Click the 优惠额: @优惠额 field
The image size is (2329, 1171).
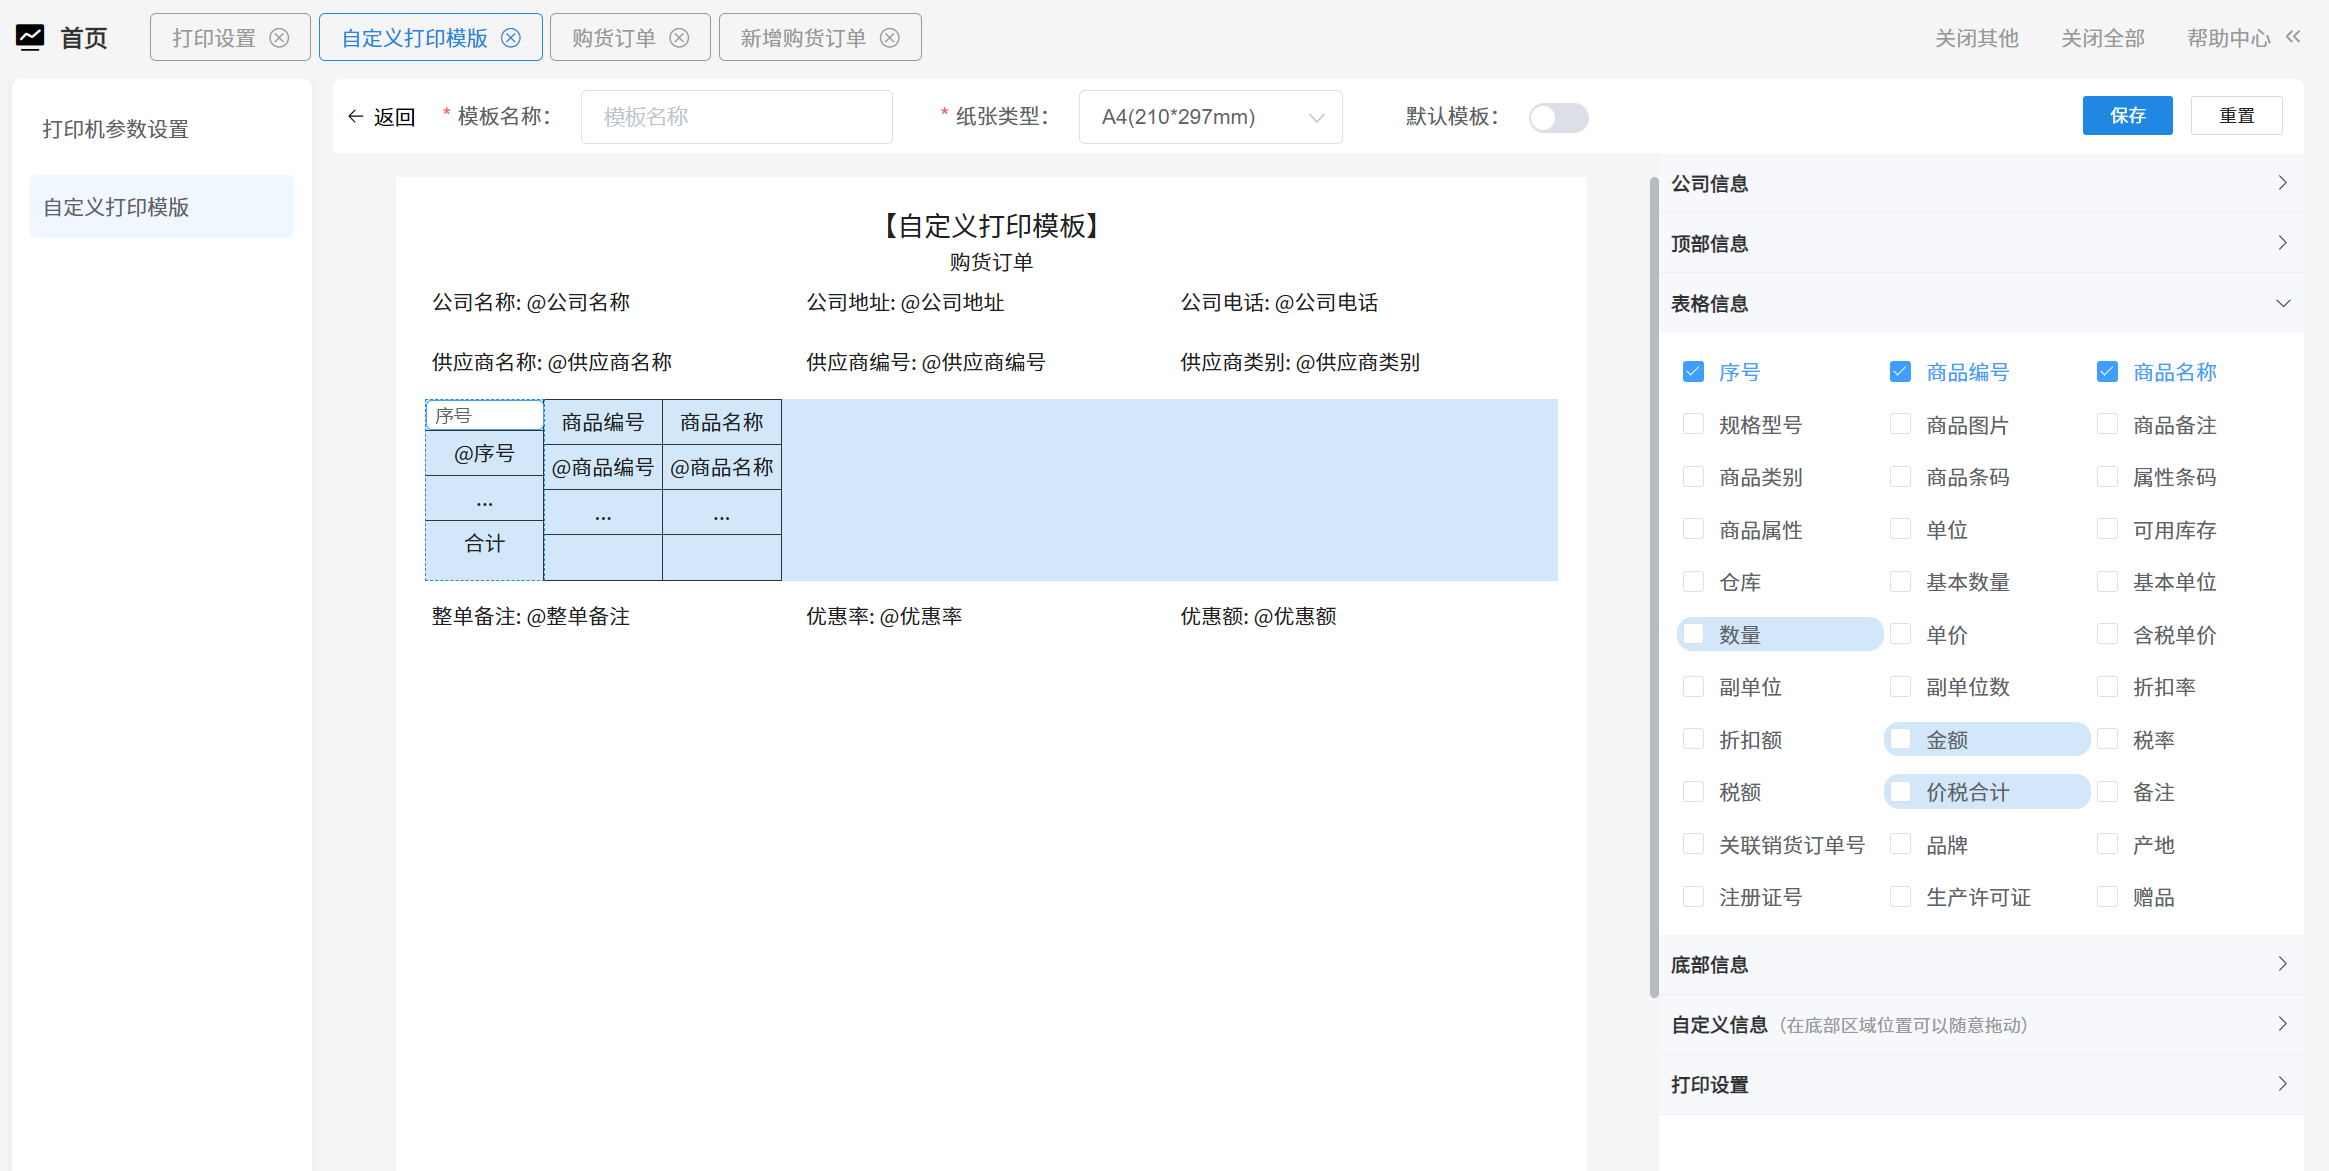point(1258,617)
